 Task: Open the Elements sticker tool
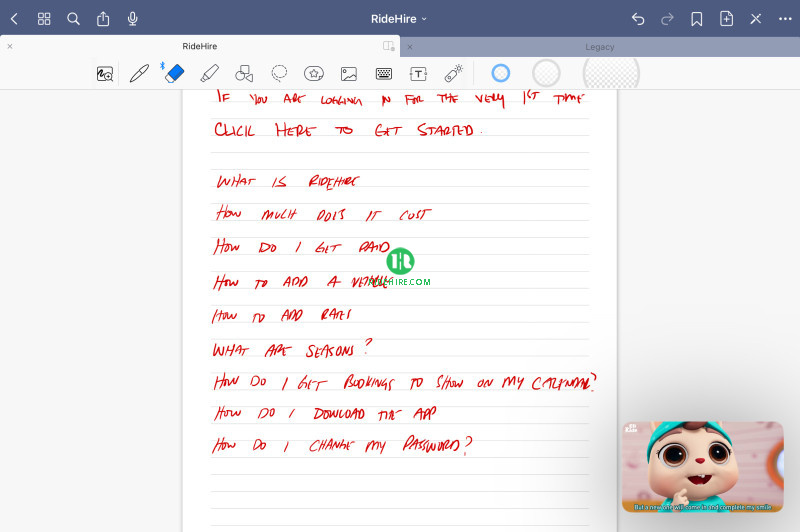(x=314, y=73)
